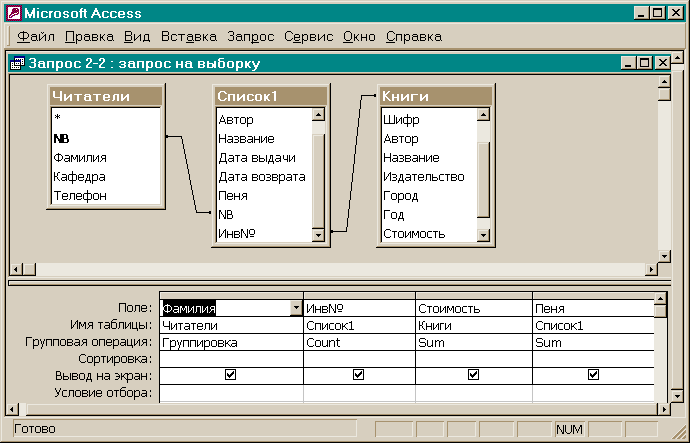
Task: Select Название field in Книги table
Action: point(429,157)
